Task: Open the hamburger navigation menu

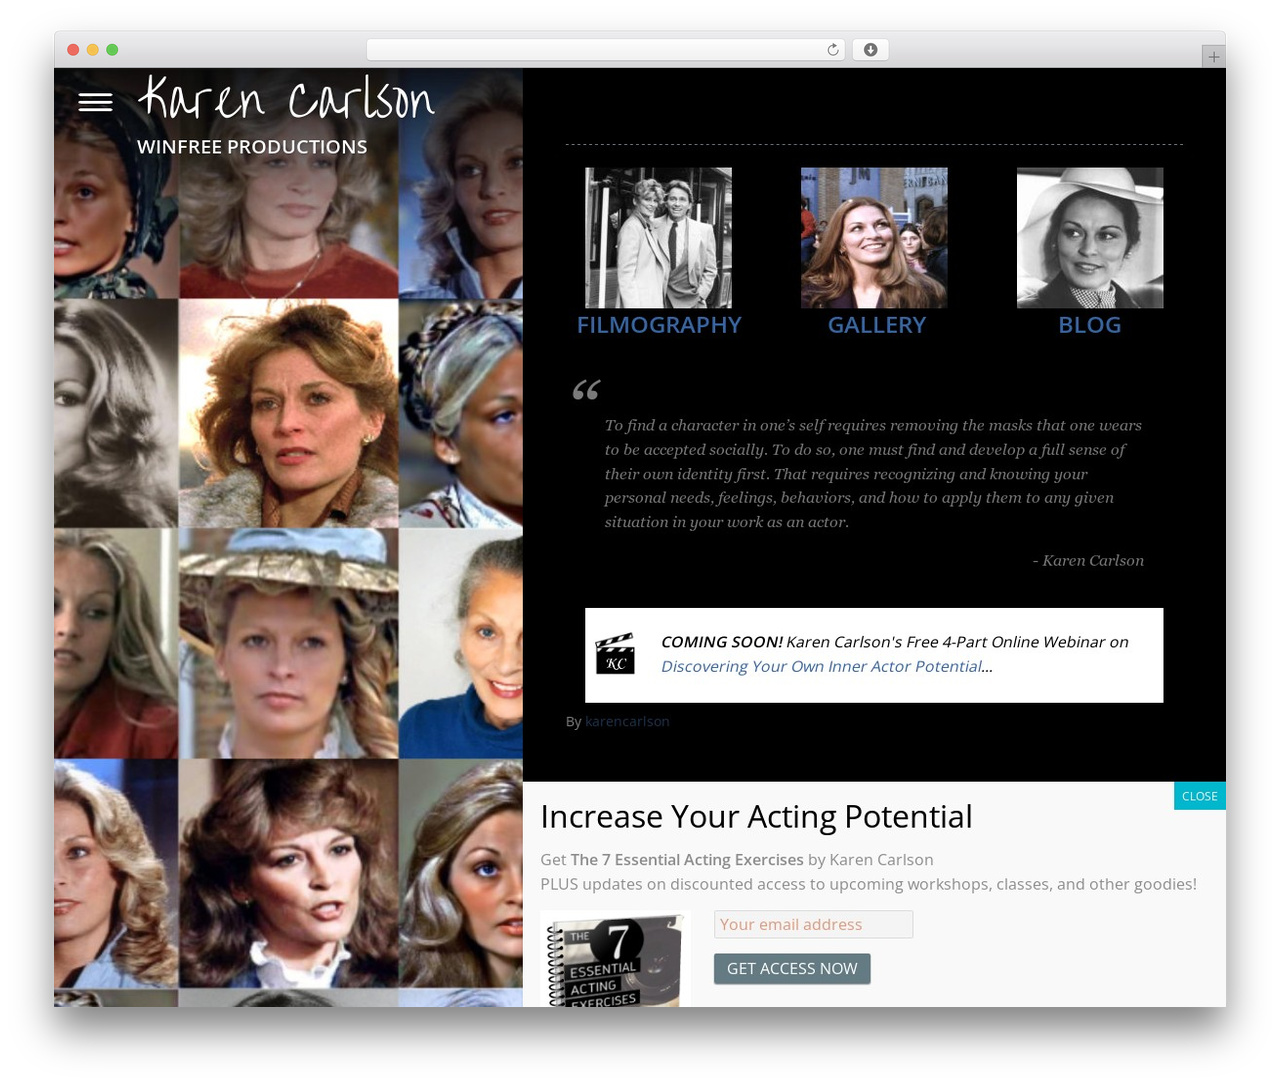Action: [95, 102]
